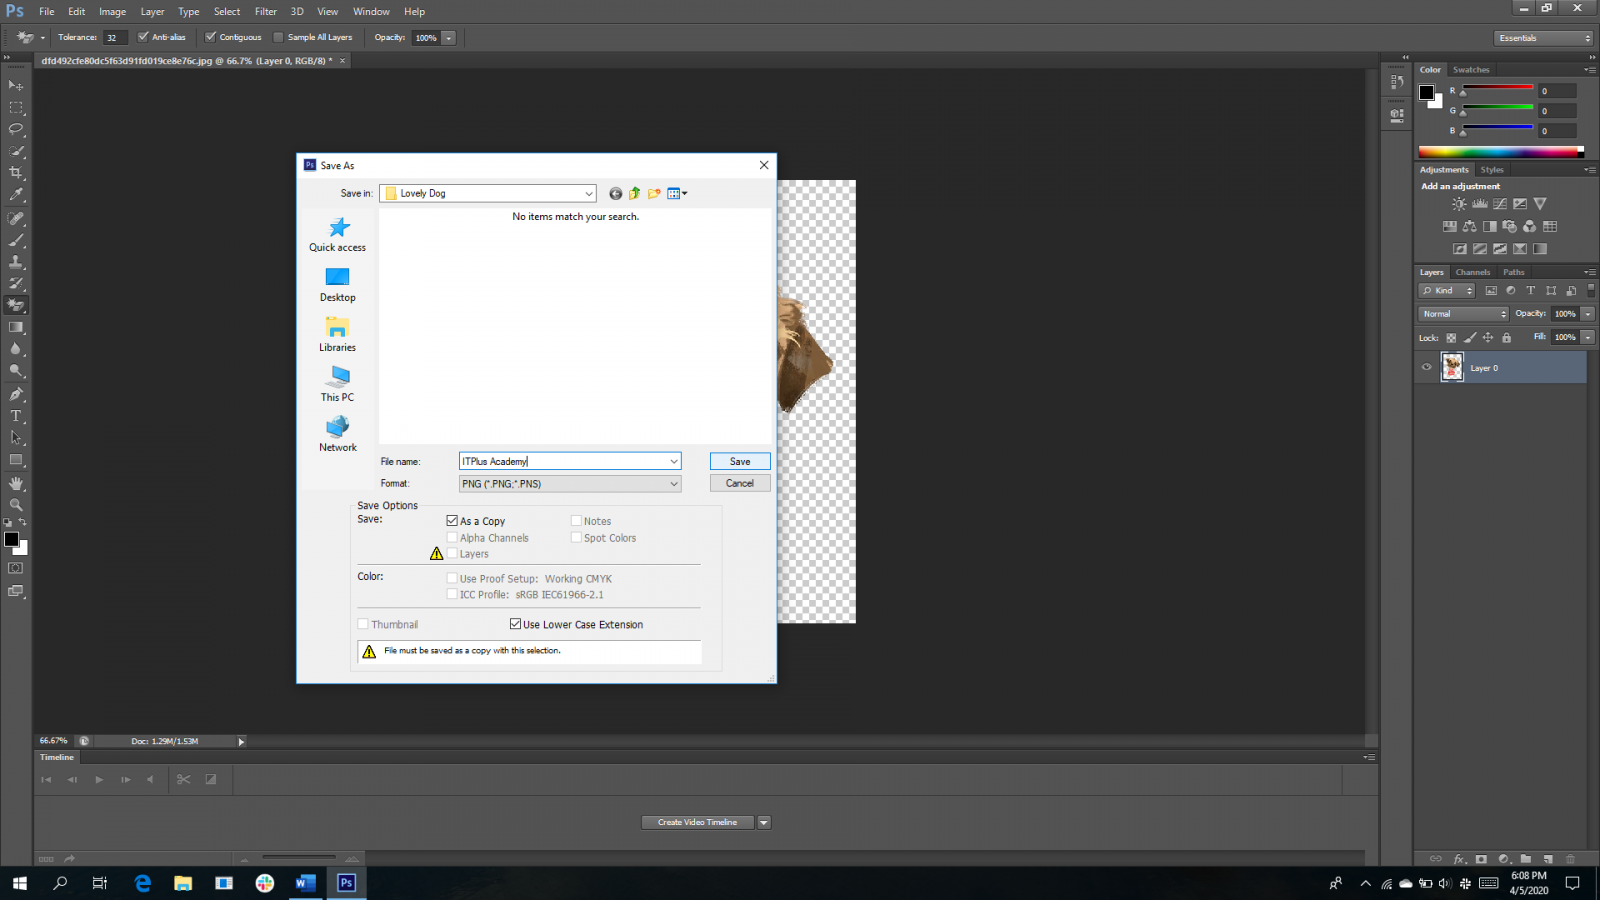Select the Horizontal Type tool
Image resolution: width=1600 pixels, height=900 pixels.
tap(16, 416)
